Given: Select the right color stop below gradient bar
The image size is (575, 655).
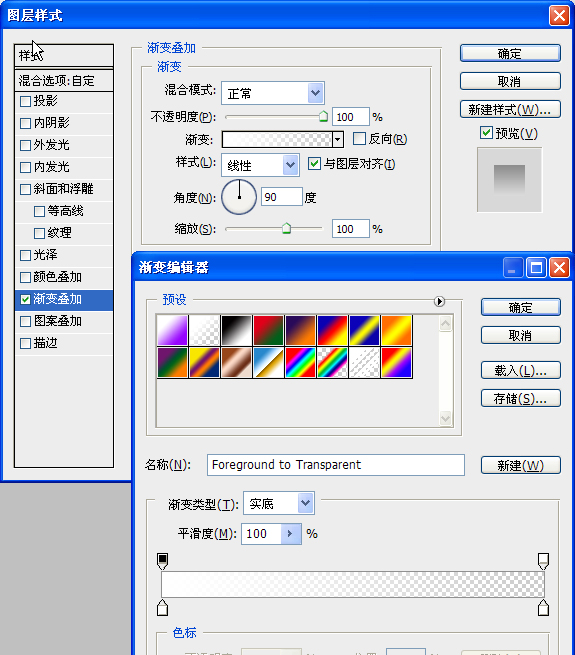Looking at the screenshot, I should point(543,607).
